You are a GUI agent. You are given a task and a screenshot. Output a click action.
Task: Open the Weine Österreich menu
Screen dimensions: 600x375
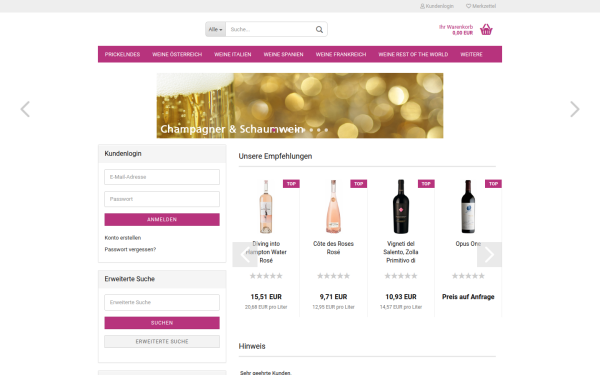pos(177,54)
